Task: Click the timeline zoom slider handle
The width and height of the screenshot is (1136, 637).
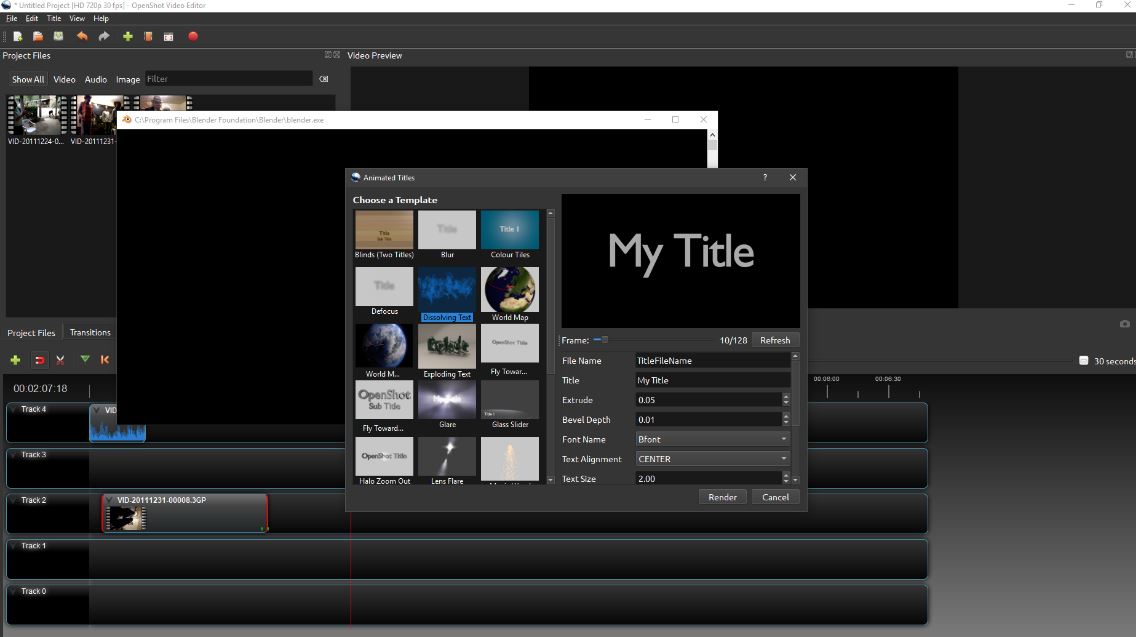Action: pyautogui.click(x=1084, y=360)
